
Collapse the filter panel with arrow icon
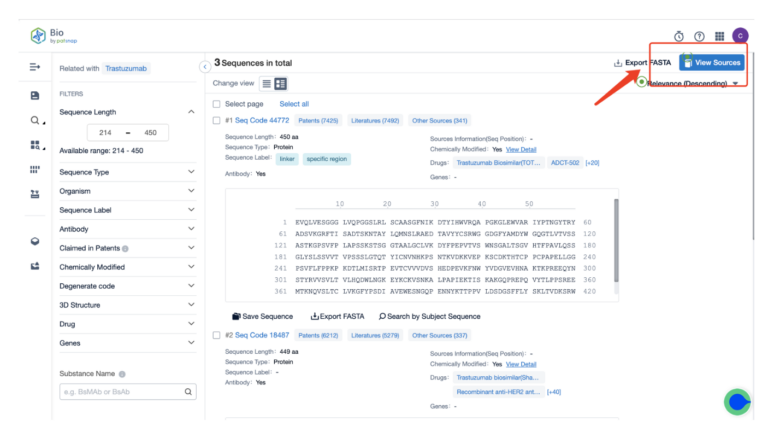205,67
